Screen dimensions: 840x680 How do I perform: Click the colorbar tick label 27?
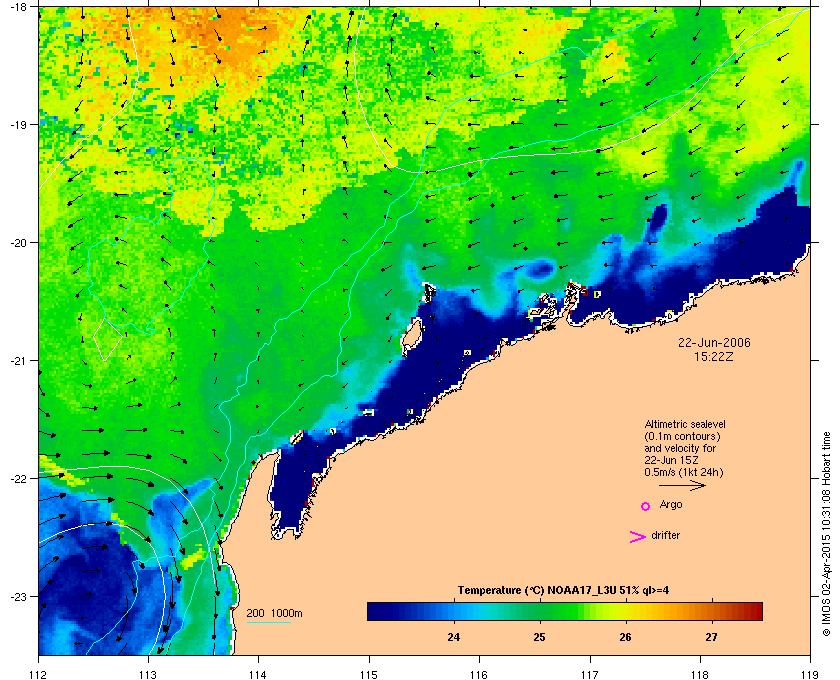(x=711, y=637)
